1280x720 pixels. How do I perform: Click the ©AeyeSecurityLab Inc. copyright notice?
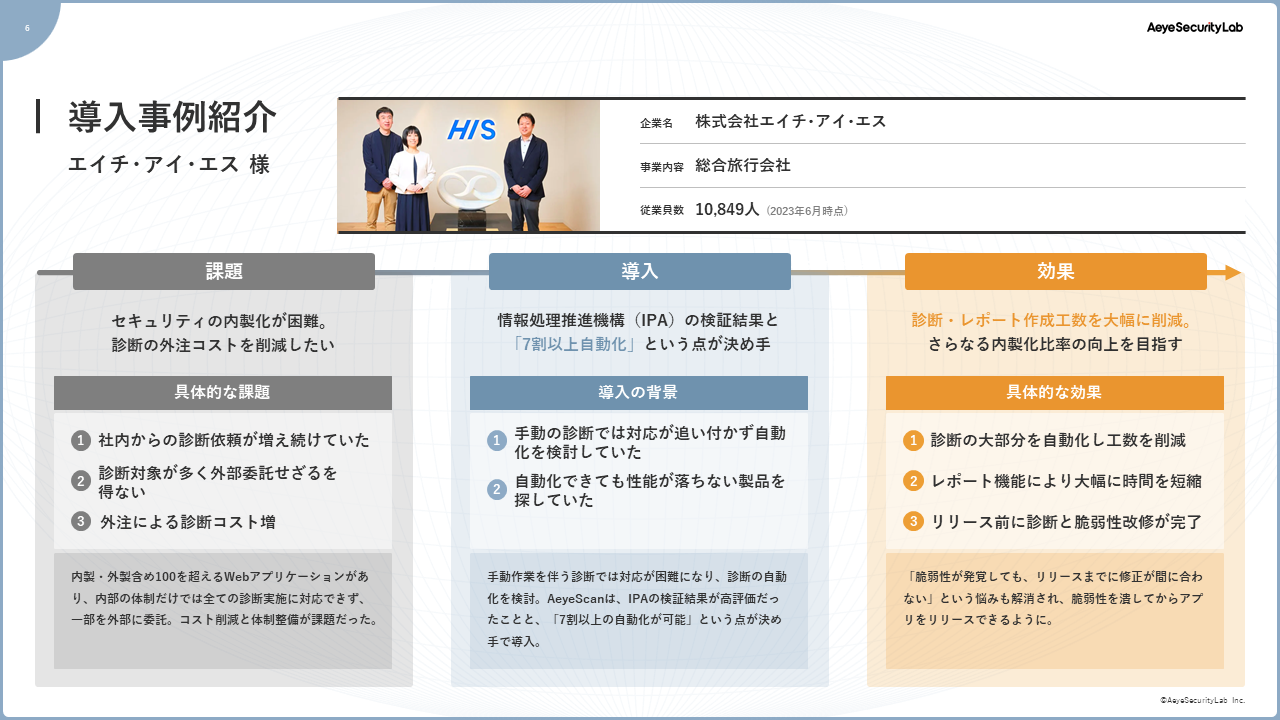click(1202, 701)
